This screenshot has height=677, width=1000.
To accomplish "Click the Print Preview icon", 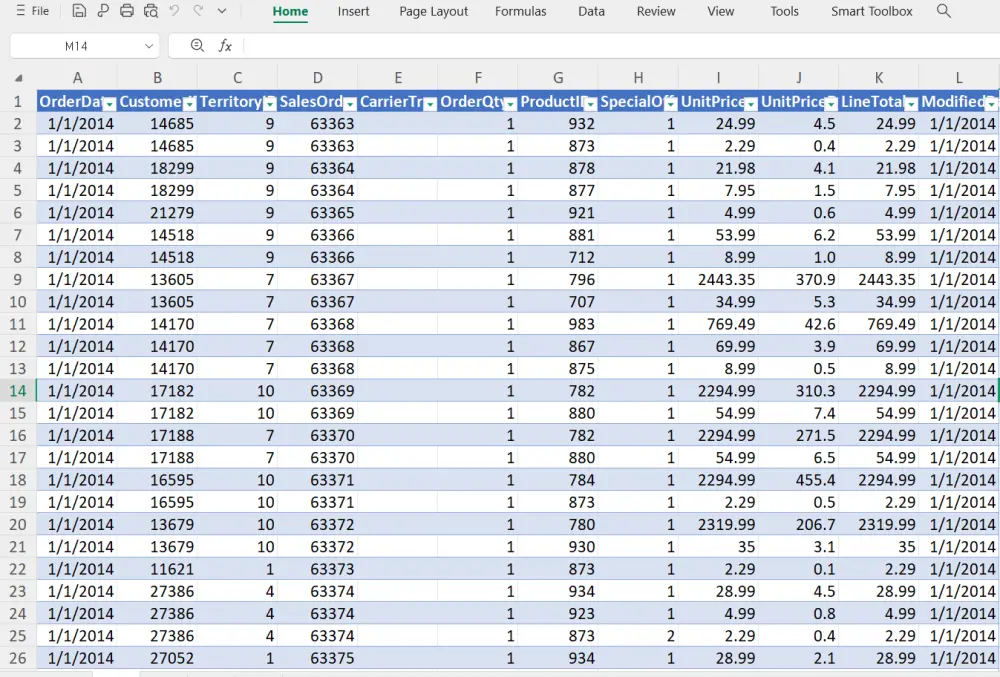I will [x=151, y=11].
